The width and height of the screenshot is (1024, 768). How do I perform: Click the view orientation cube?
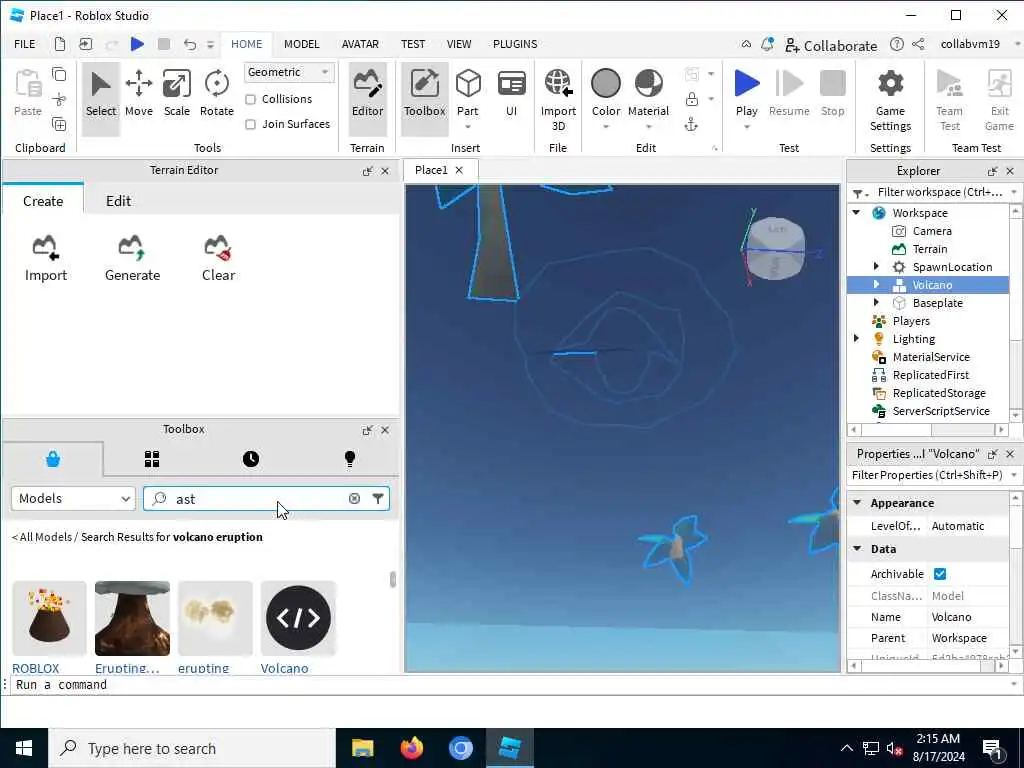[776, 249]
